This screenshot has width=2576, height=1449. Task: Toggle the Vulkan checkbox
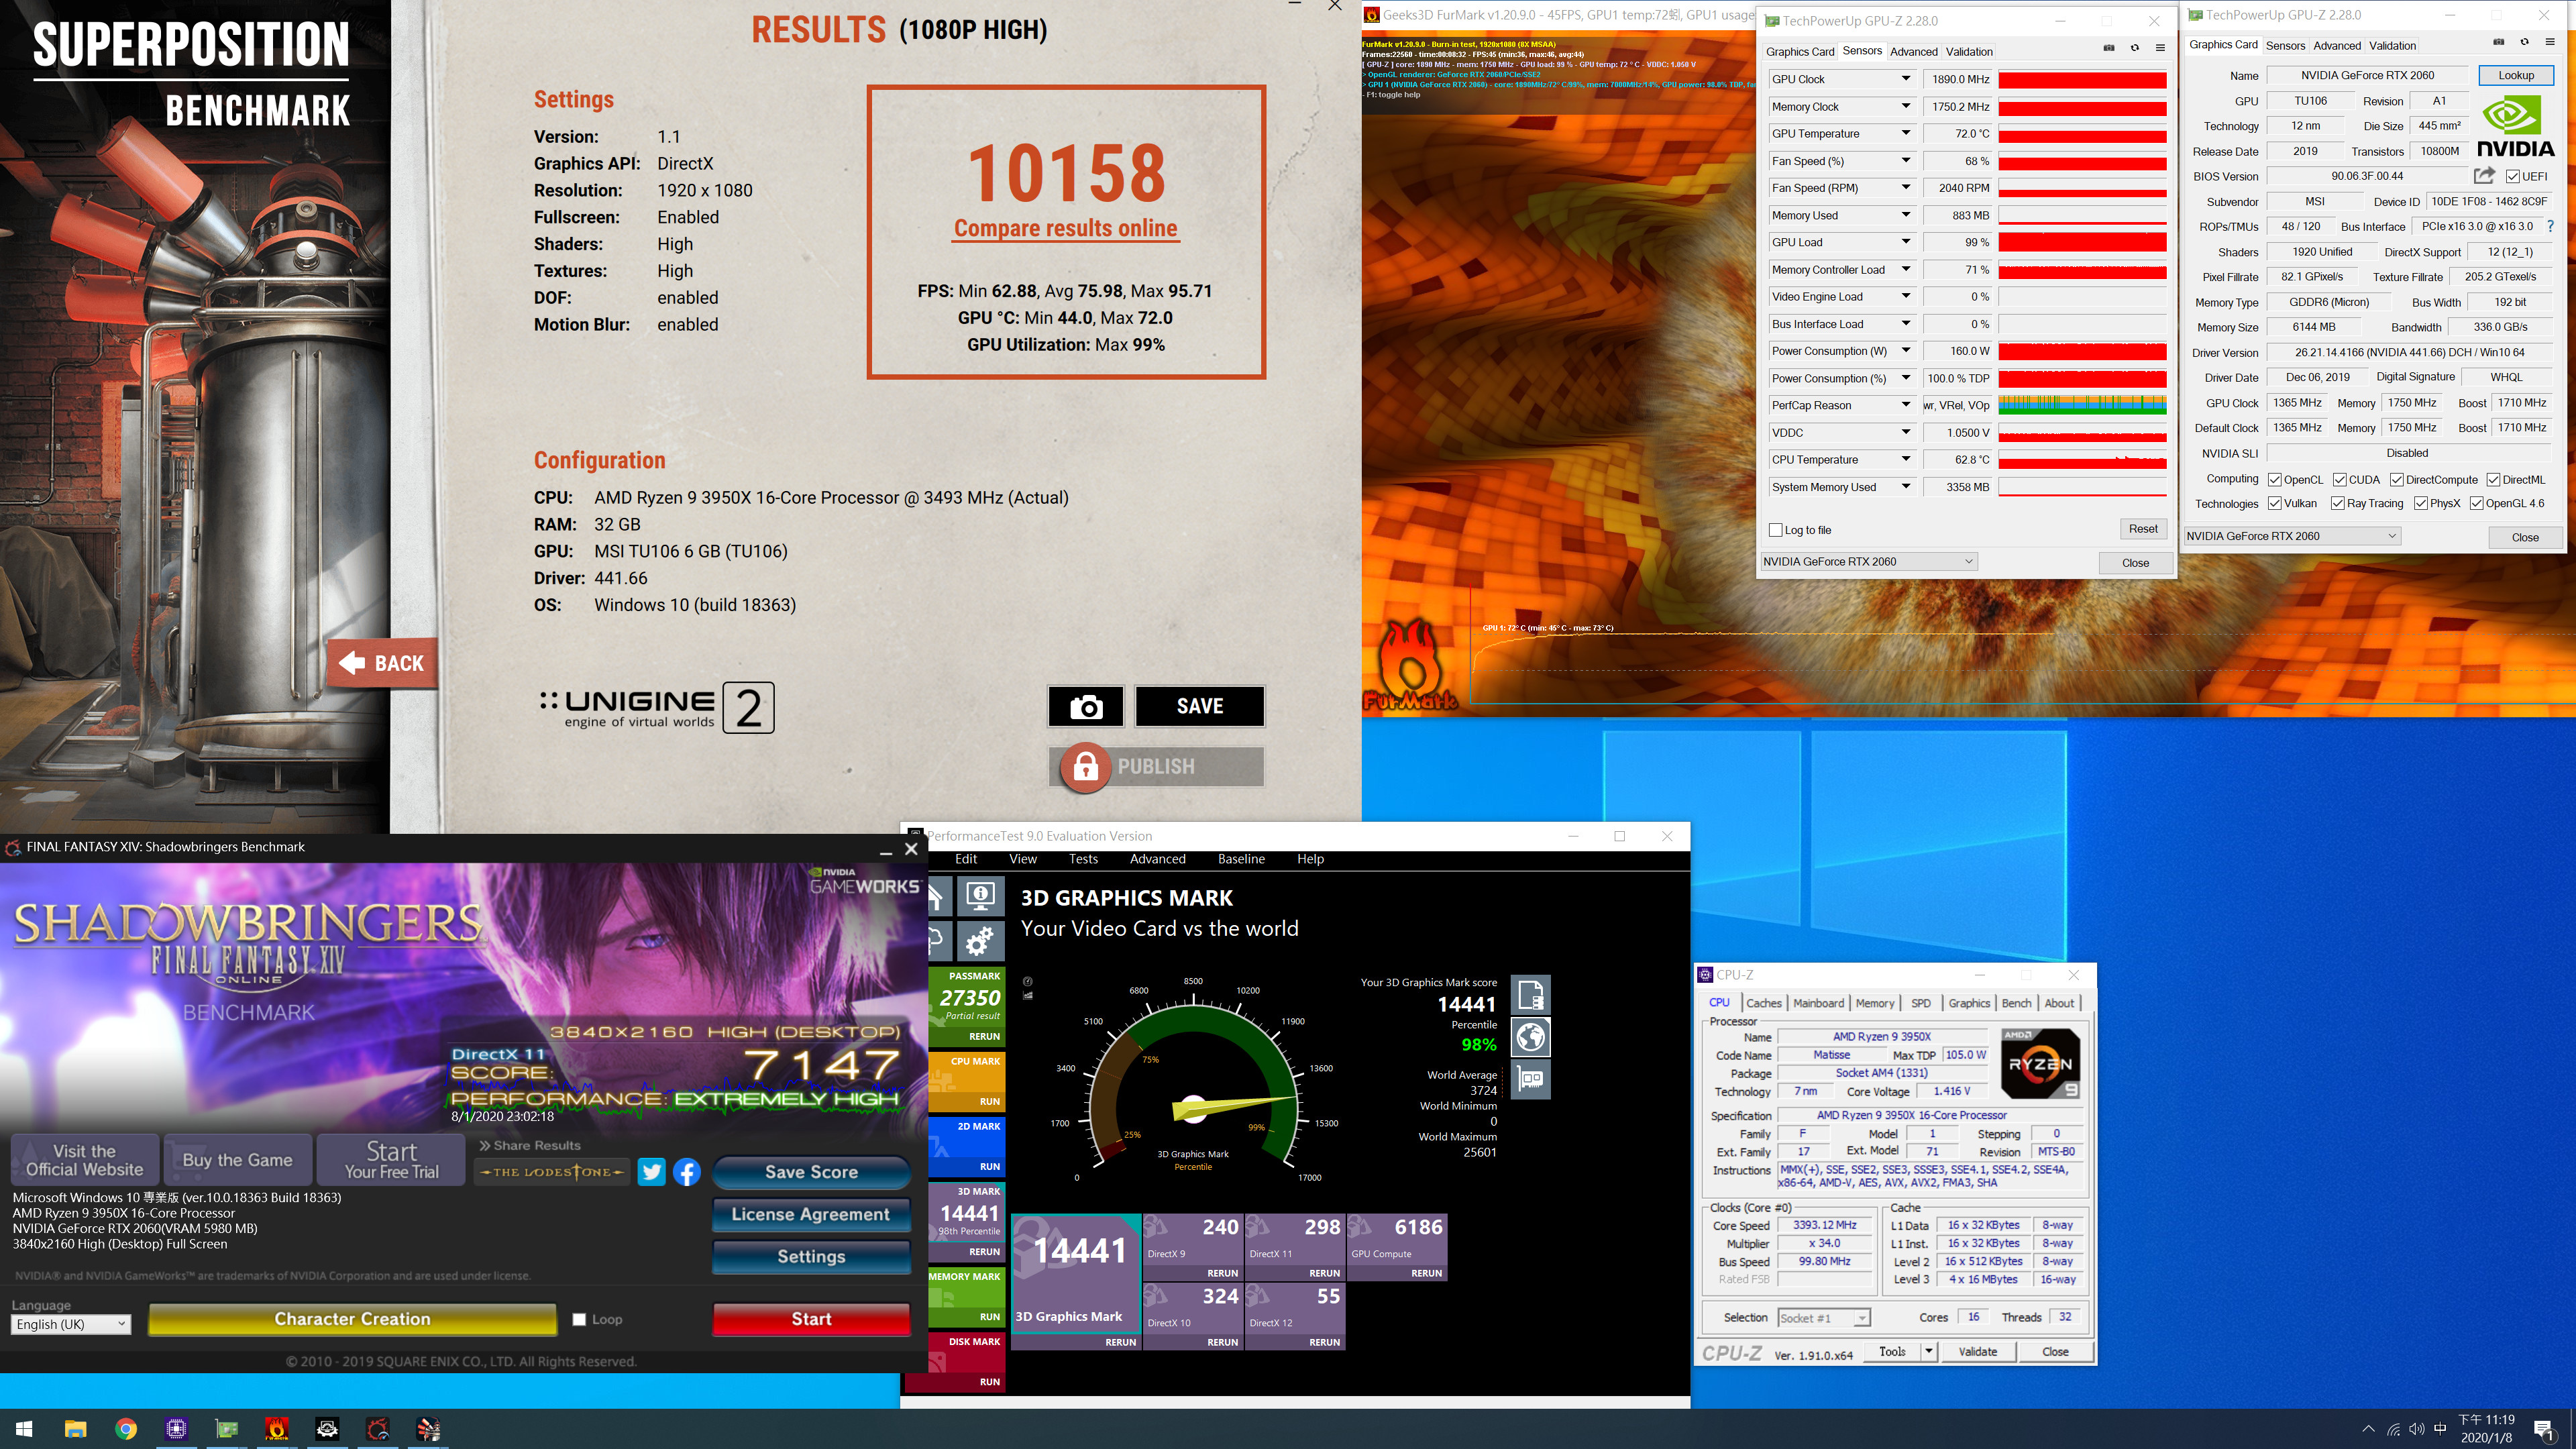[x=2275, y=503]
